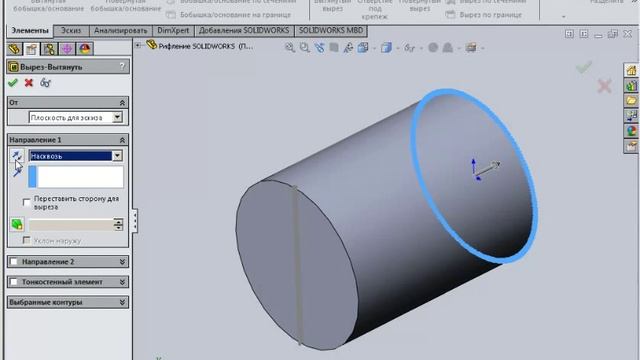
Task: Reverse direction arrows icon in Направление 1
Action: pyautogui.click(x=17, y=156)
